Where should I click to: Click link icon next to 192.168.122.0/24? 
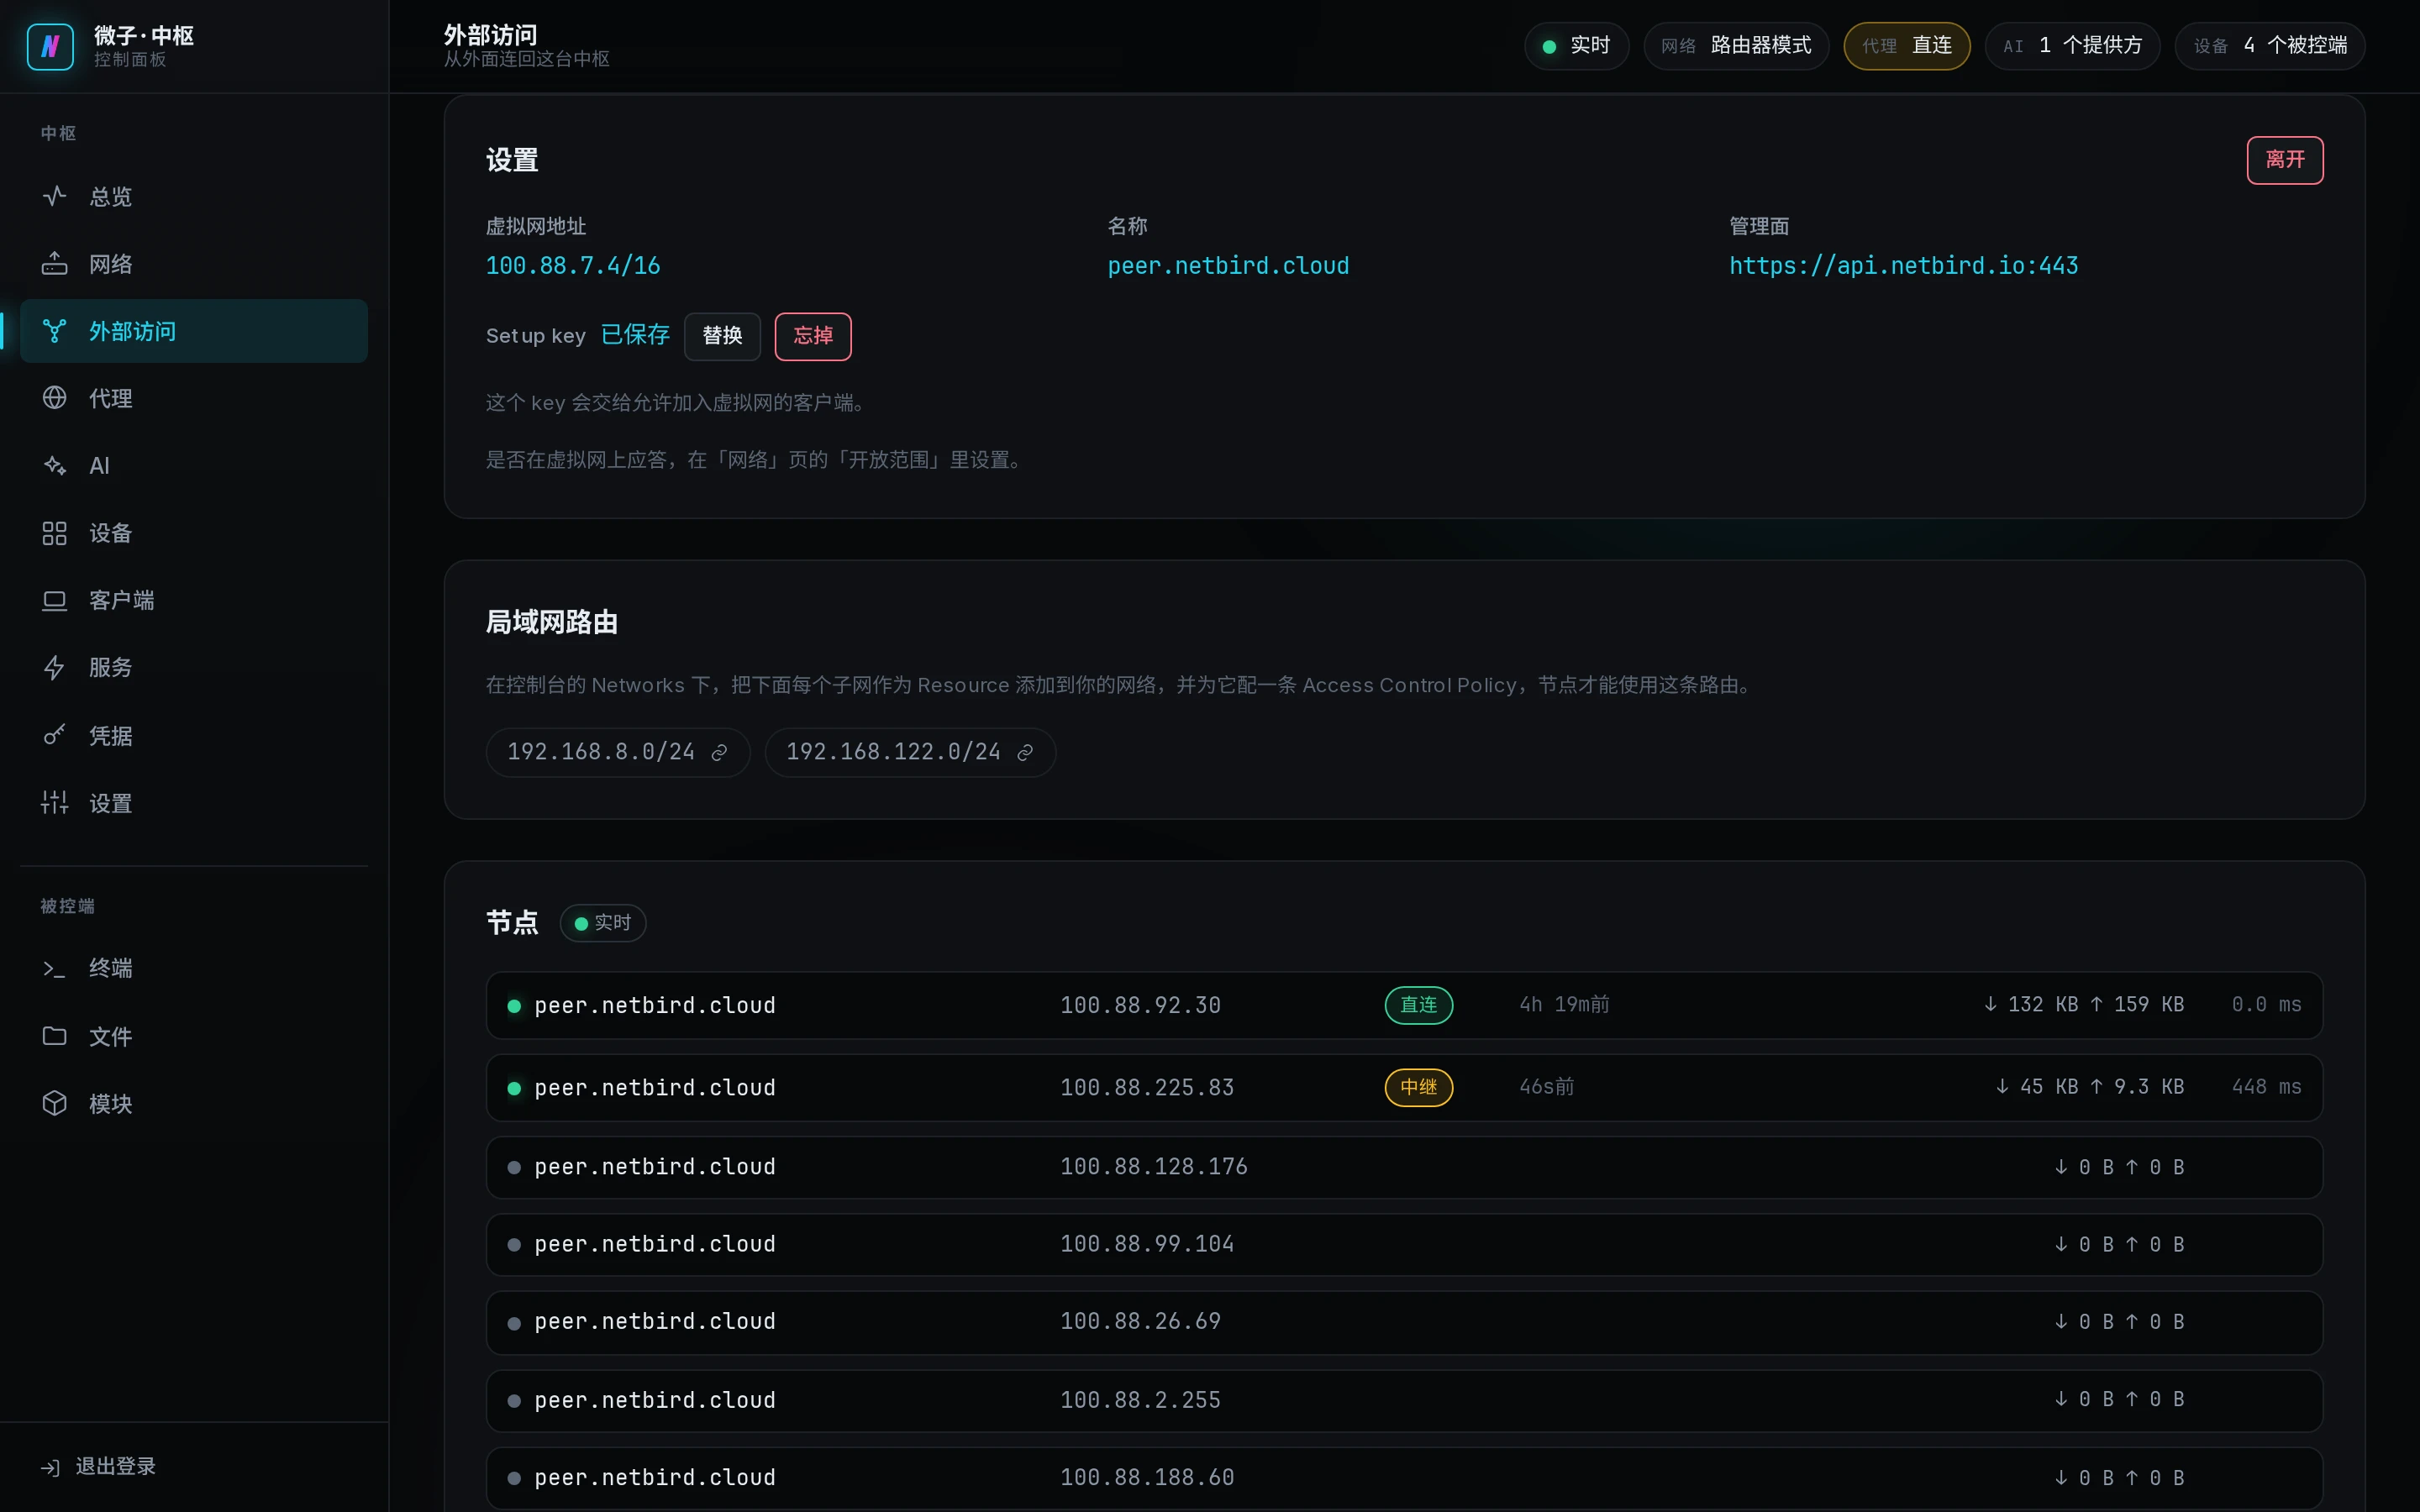[x=1025, y=753]
